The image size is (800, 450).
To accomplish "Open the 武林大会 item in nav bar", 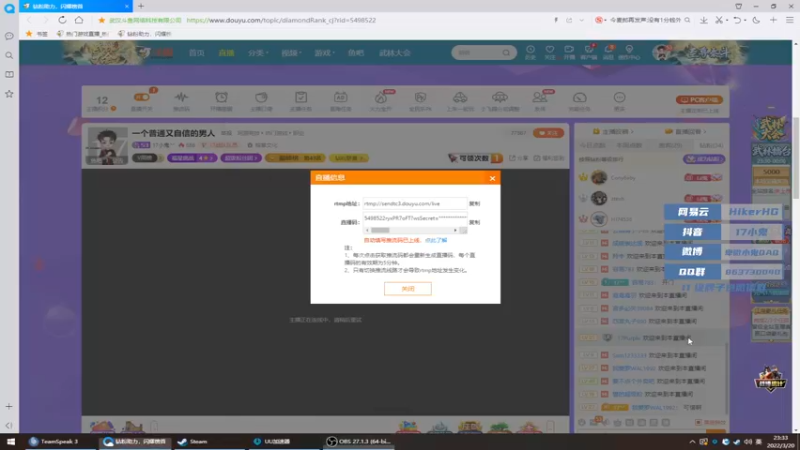I will (x=394, y=53).
